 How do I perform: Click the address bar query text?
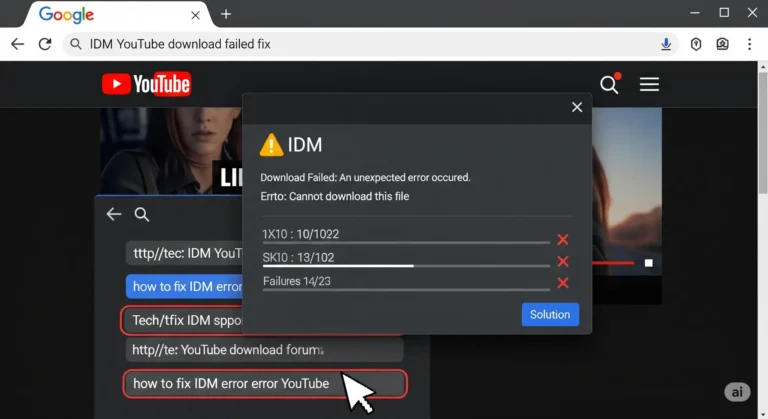click(180, 44)
